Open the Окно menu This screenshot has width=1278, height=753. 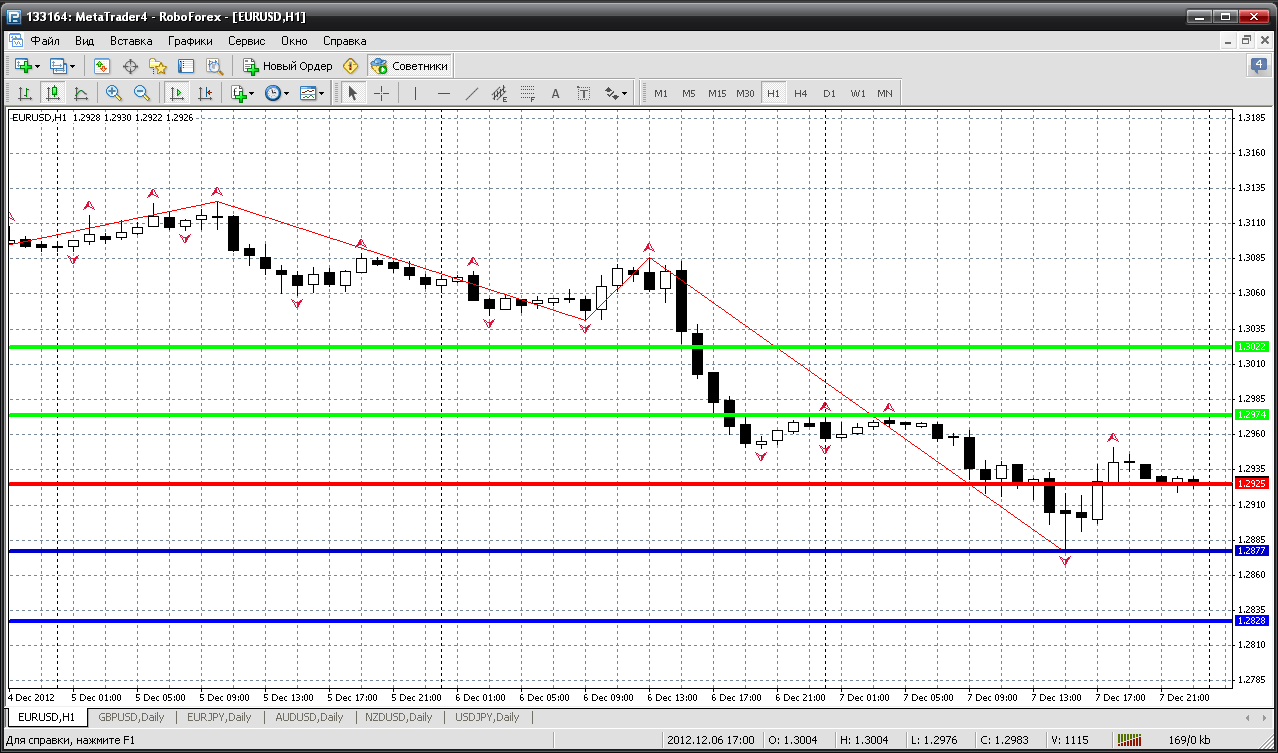tap(294, 41)
